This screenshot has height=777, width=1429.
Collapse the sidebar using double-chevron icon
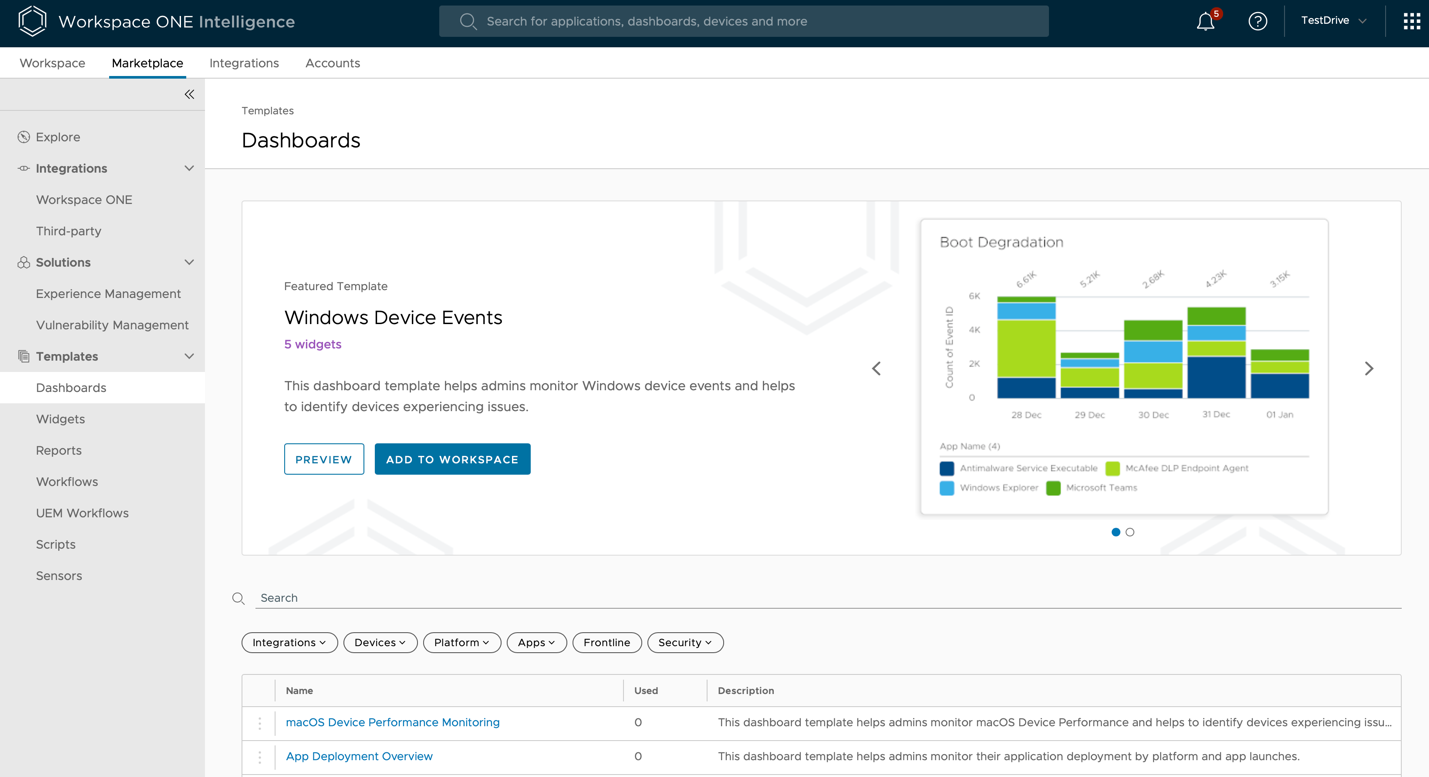pyautogui.click(x=189, y=94)
